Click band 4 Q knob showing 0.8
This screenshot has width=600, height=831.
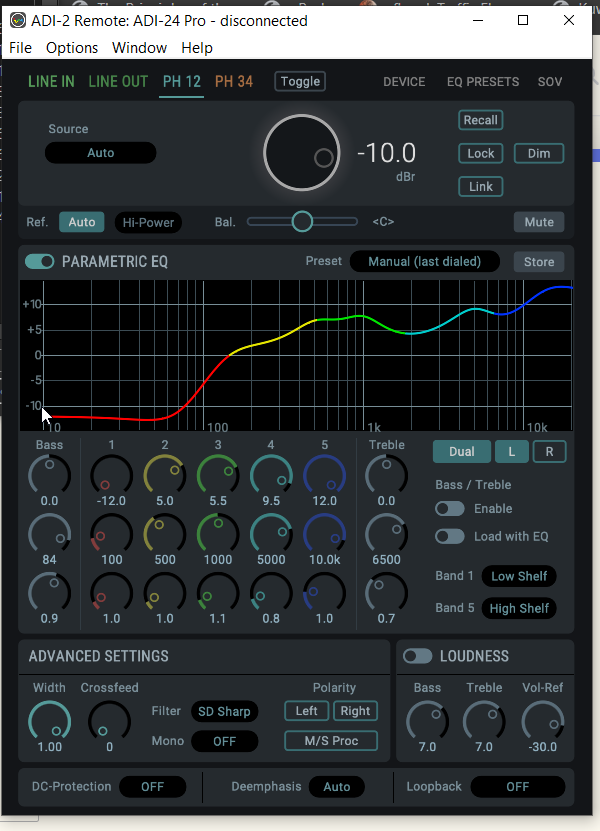click(x=271, y=593)
